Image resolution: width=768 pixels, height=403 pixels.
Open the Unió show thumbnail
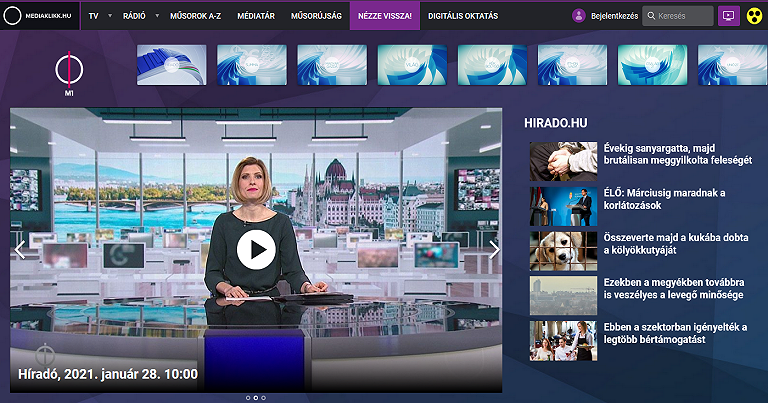click(x=733, y=65)
